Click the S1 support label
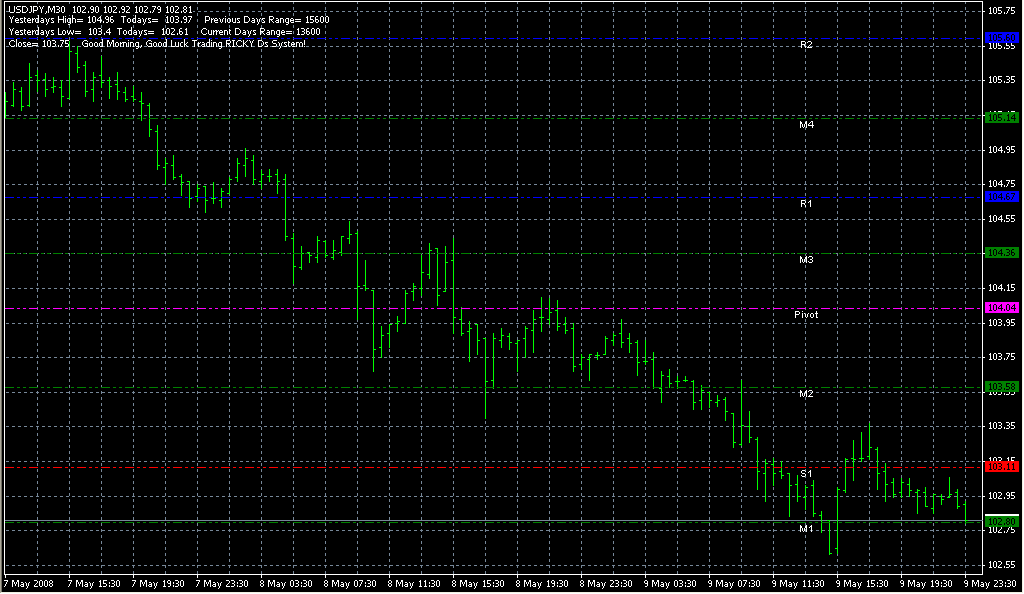Screen dimensions: 1024x594 806,473
